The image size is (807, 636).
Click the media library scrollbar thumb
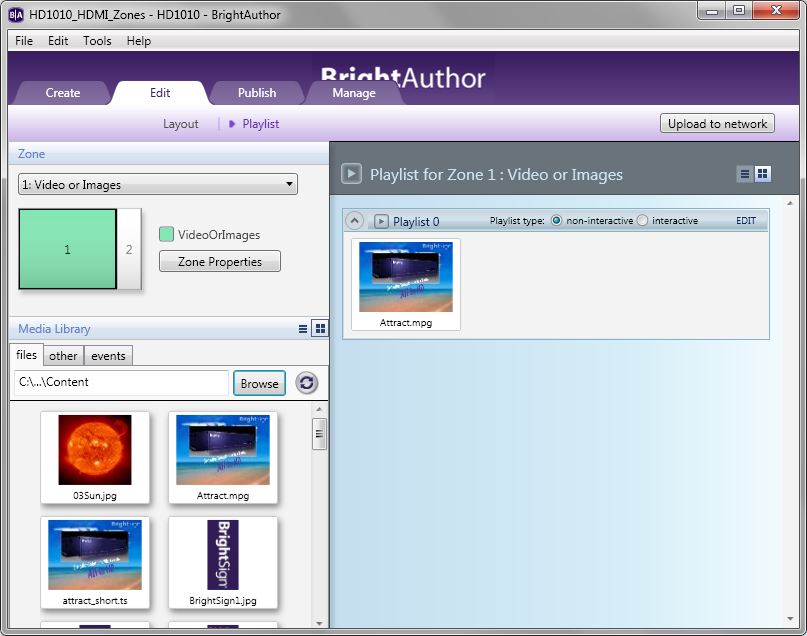320,434
